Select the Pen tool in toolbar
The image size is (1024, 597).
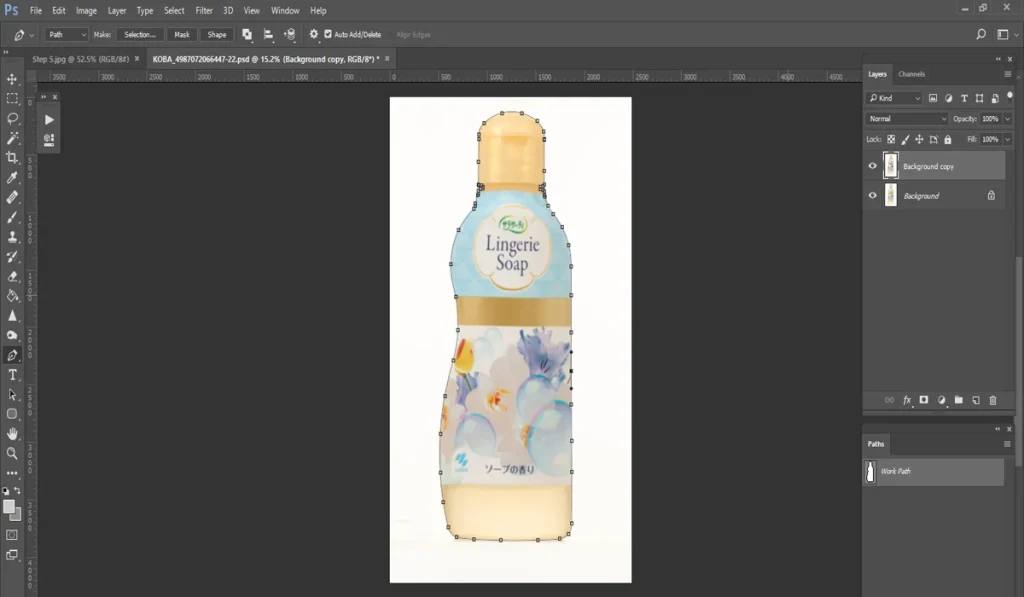point(12,355)
